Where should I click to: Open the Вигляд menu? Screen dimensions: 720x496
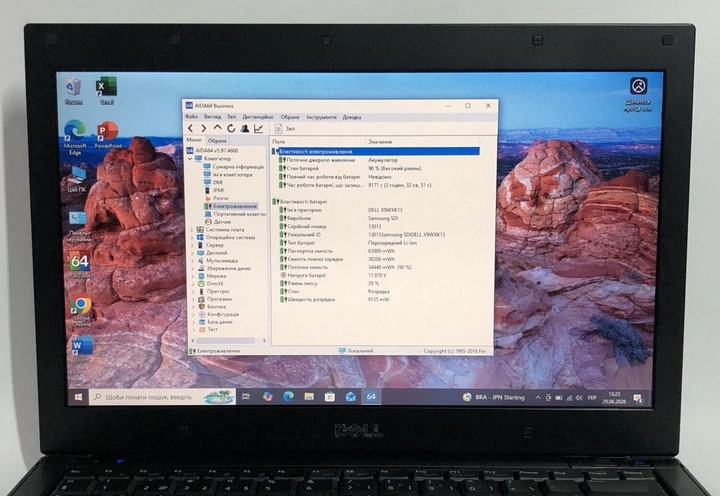pyautogui.click(x=212, y=117)
